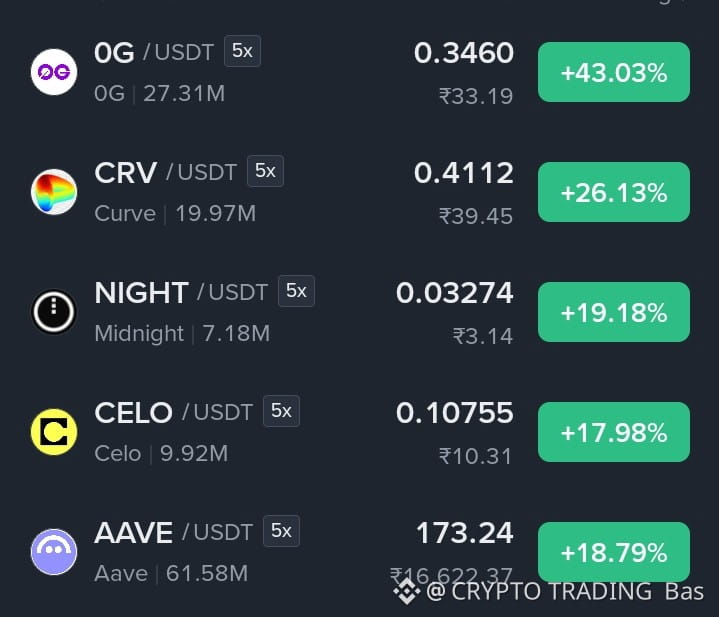
Task: Tap the 5x badge beside AAVE/USDT
Action: 281,531
